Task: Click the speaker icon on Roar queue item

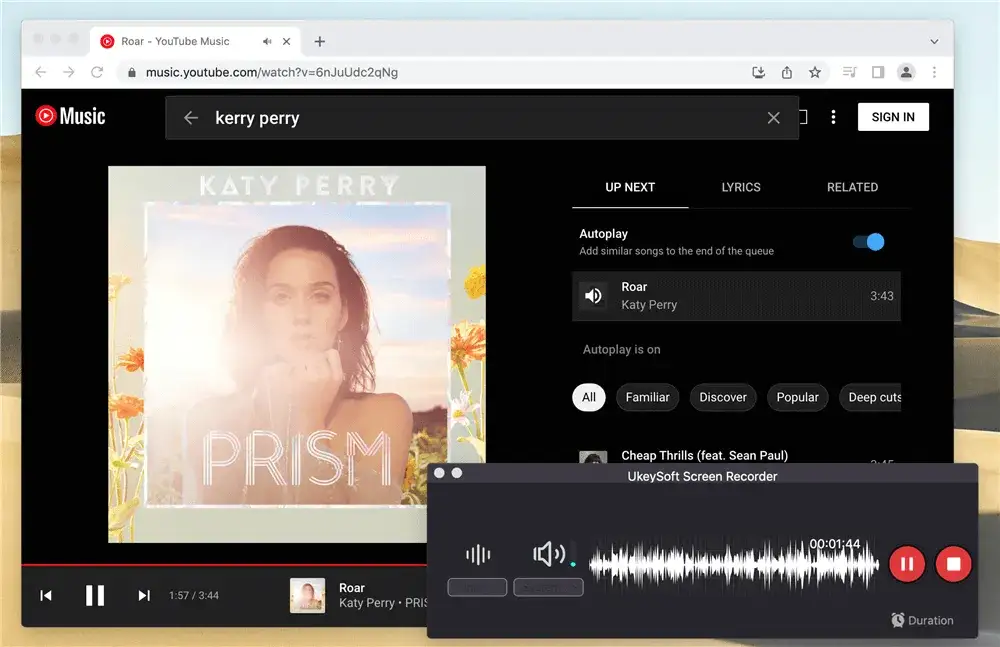Action: pyautogui.click(x=594, y=296)
